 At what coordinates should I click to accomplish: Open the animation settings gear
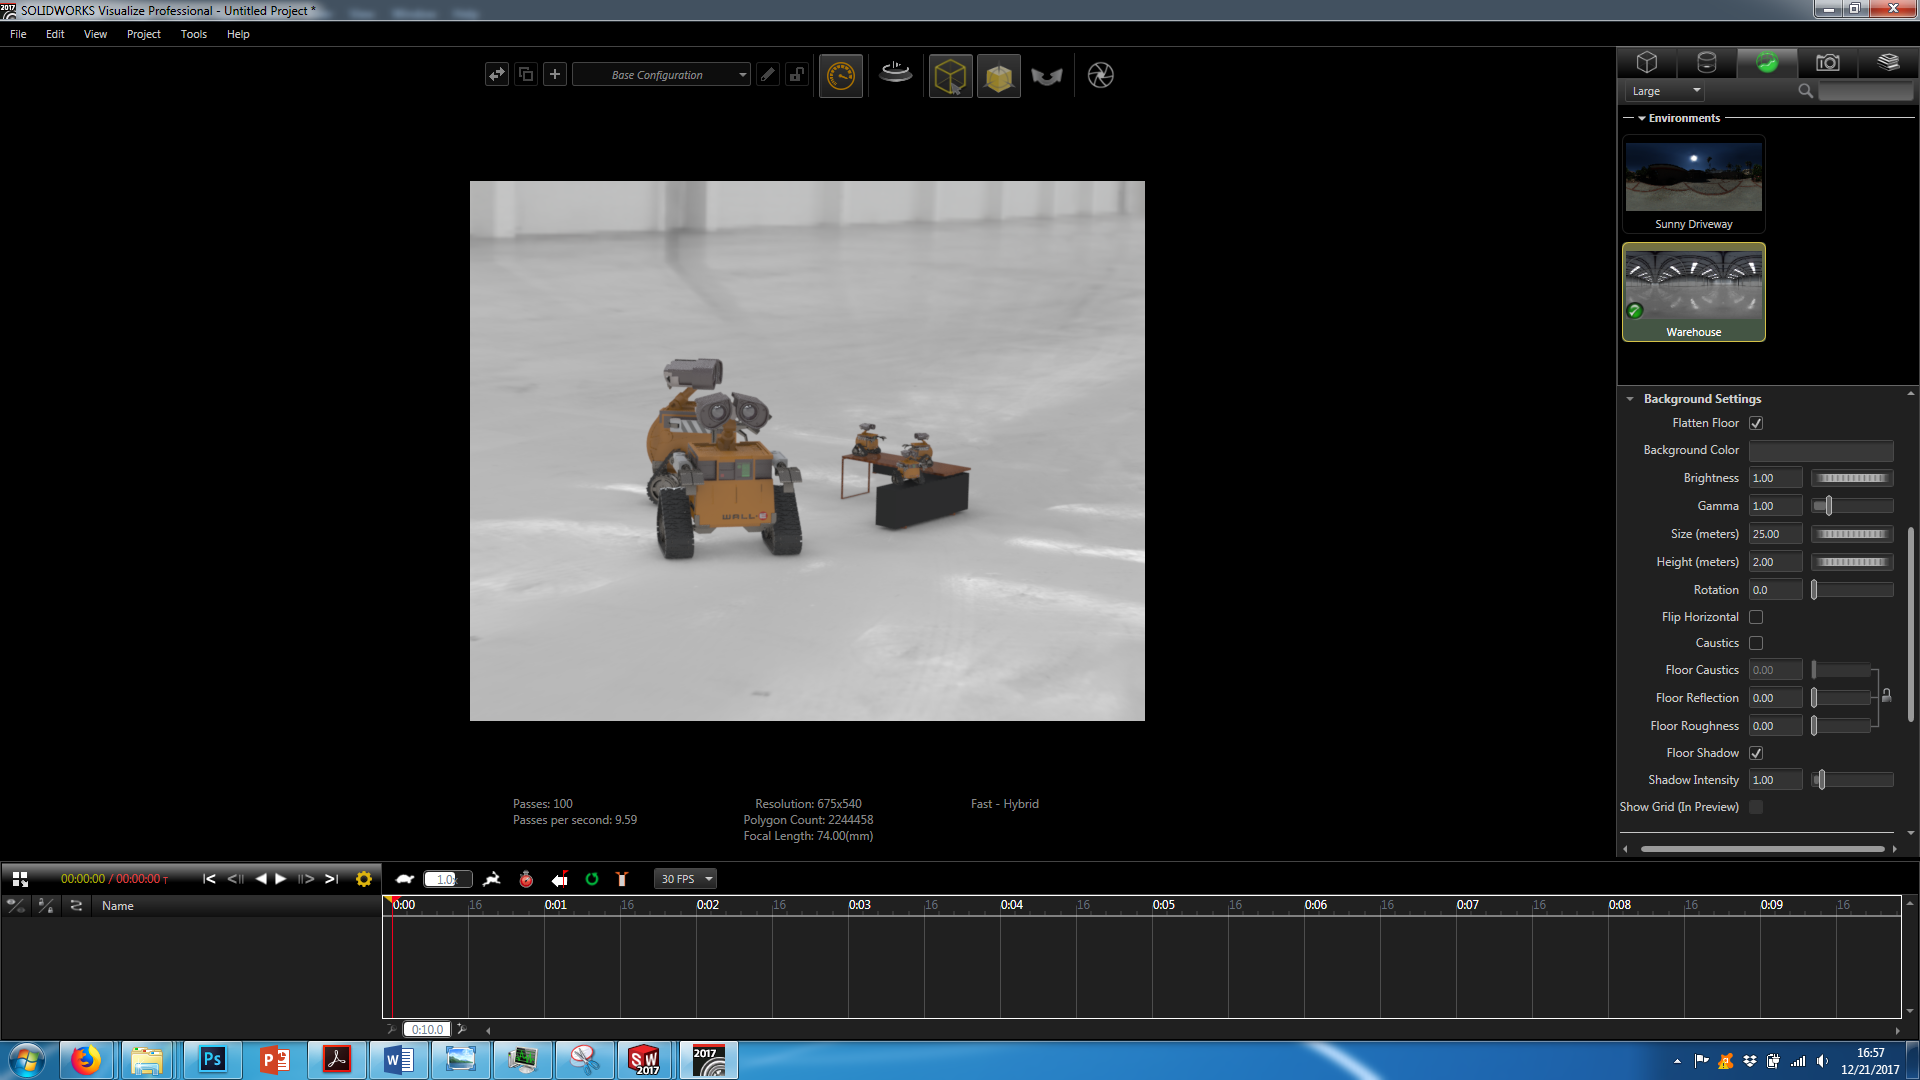pyautogui.click(x=364, y=879)
